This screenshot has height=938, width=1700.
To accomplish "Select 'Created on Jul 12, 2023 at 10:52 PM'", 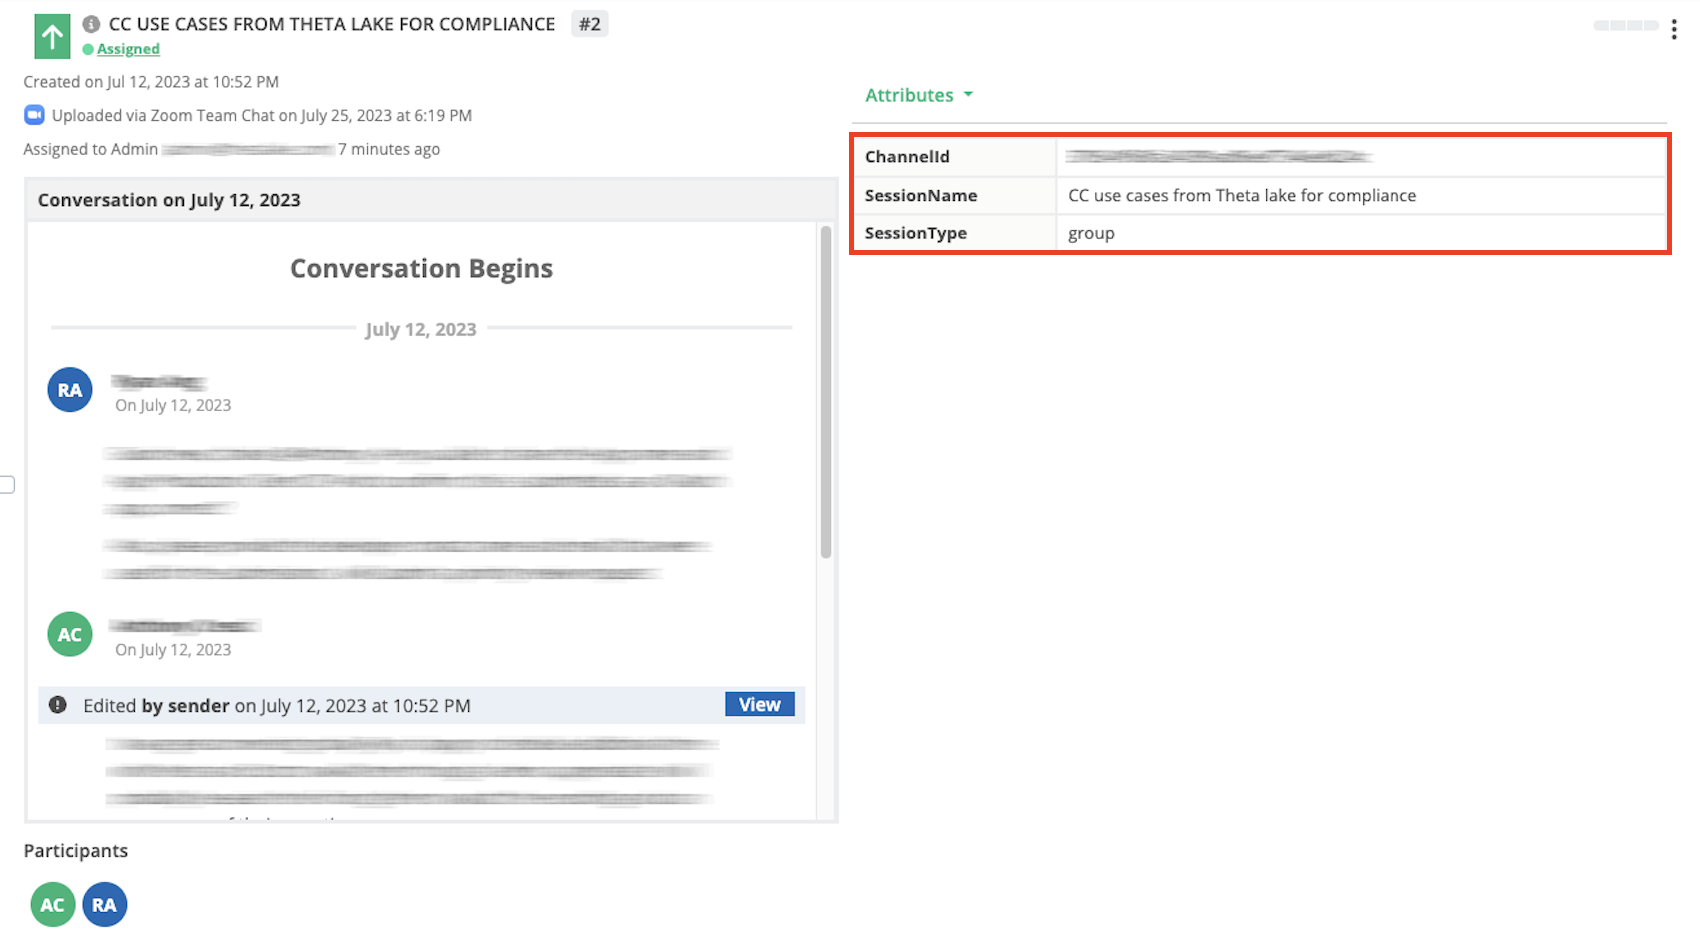I will pyautogui.click(x=151, y=82).
